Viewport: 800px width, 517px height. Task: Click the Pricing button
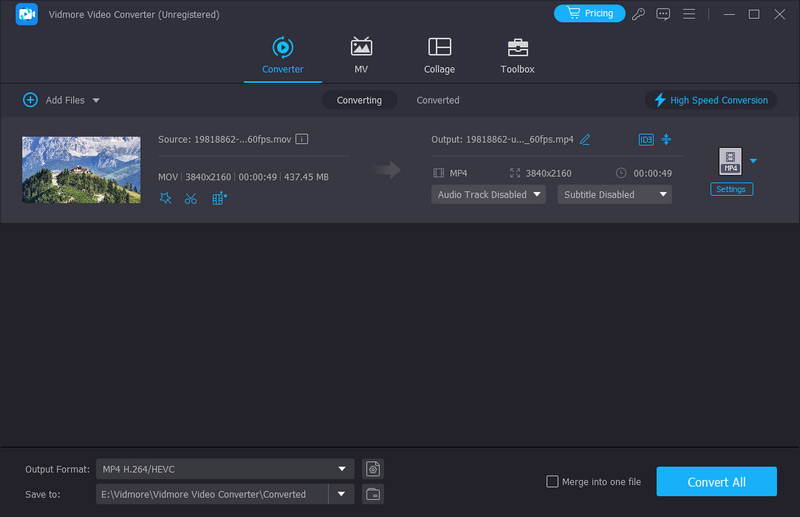click(589, 14)
